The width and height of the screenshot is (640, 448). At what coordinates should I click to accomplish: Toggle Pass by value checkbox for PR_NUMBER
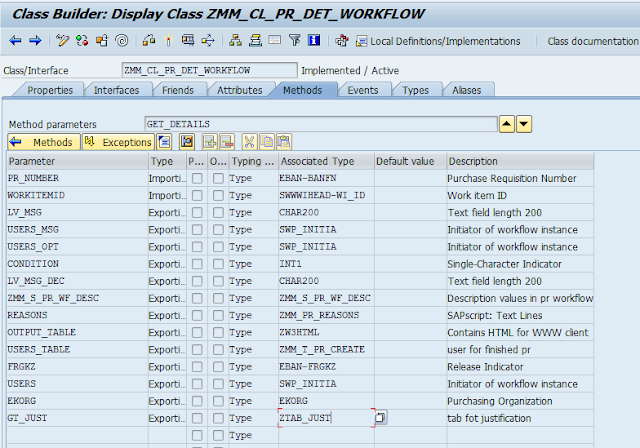coord(197,178)
